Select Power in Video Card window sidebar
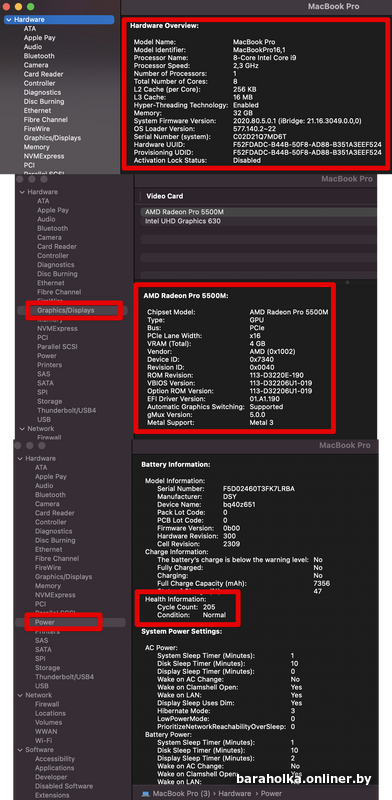The height and width of the screenshot is (800, 392). pos(47,356)
